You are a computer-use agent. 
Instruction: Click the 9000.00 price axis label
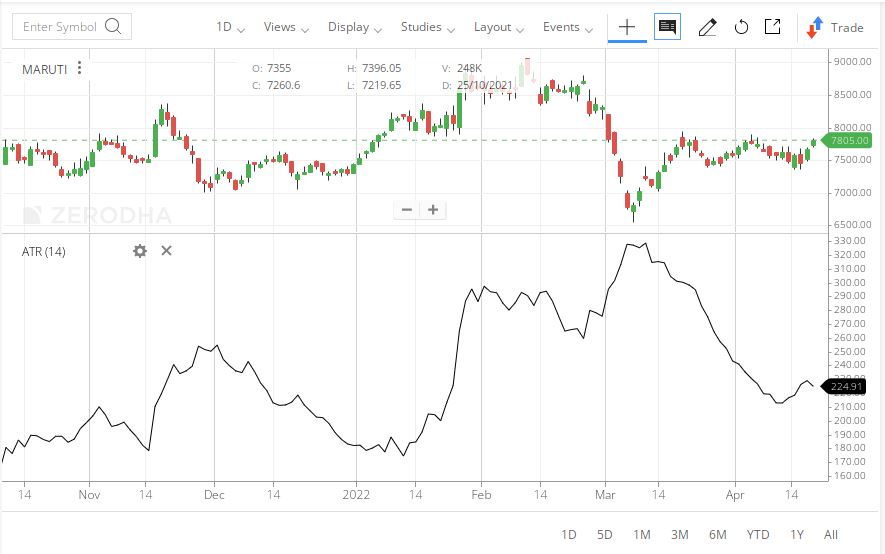852,61
